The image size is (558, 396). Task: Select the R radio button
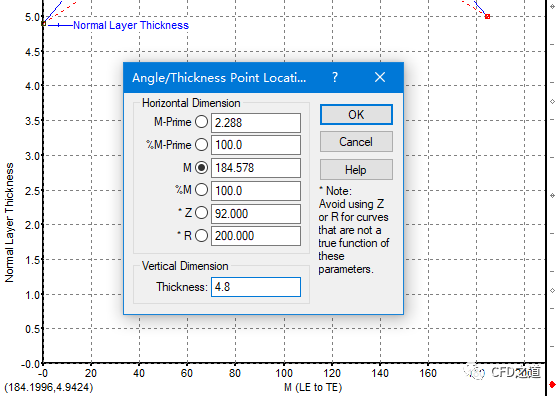coord(201,235)
